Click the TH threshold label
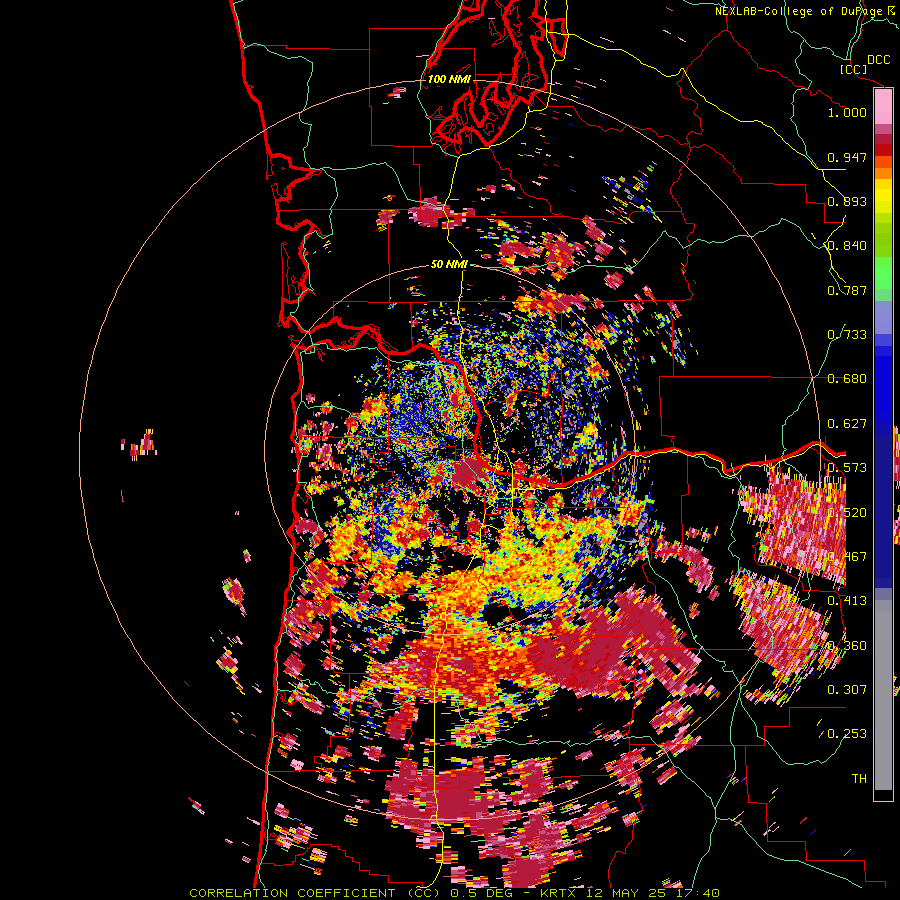Screen dimensions: 900x900 click(859, 779)
